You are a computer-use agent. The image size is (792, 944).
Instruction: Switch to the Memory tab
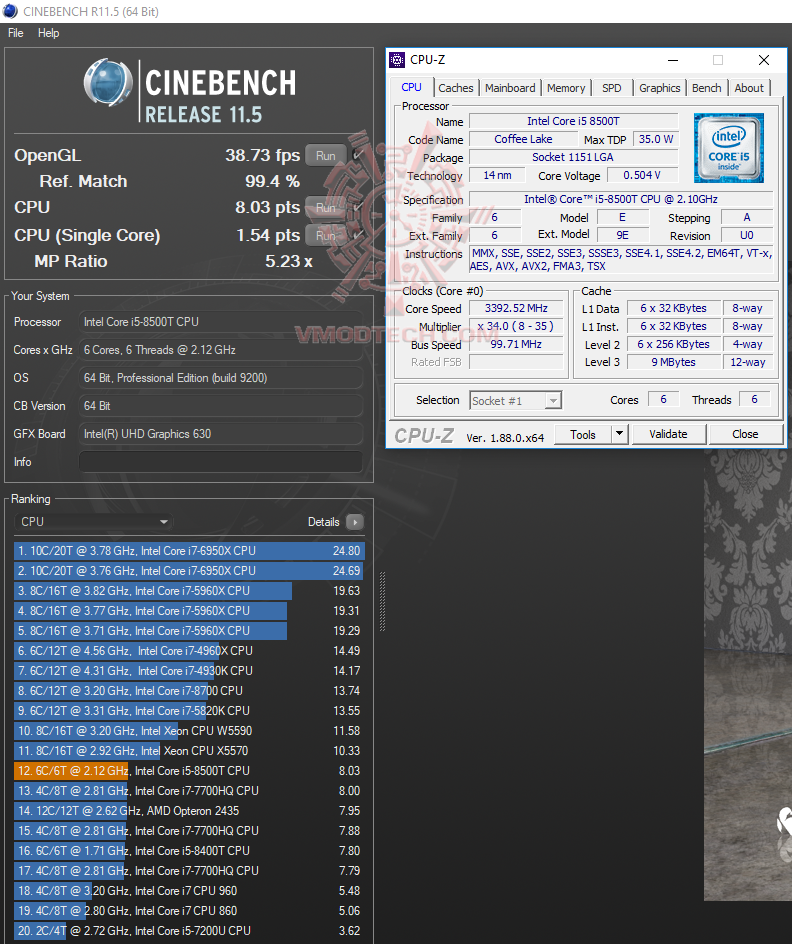point(566,88)
